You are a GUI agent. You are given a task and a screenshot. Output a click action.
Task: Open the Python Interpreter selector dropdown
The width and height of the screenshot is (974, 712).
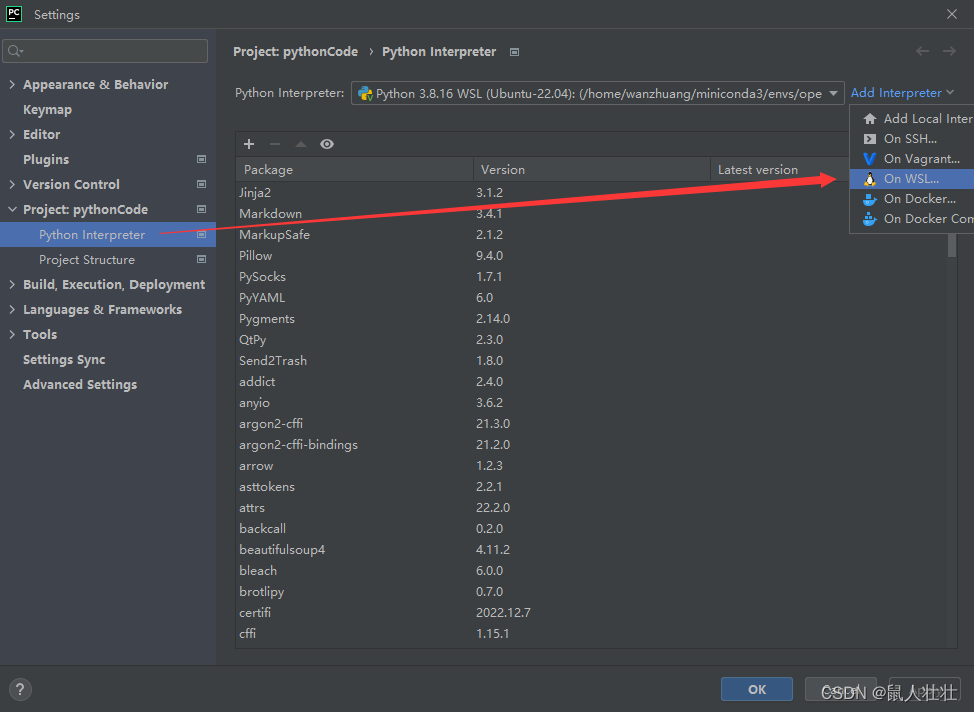(834, 92)
